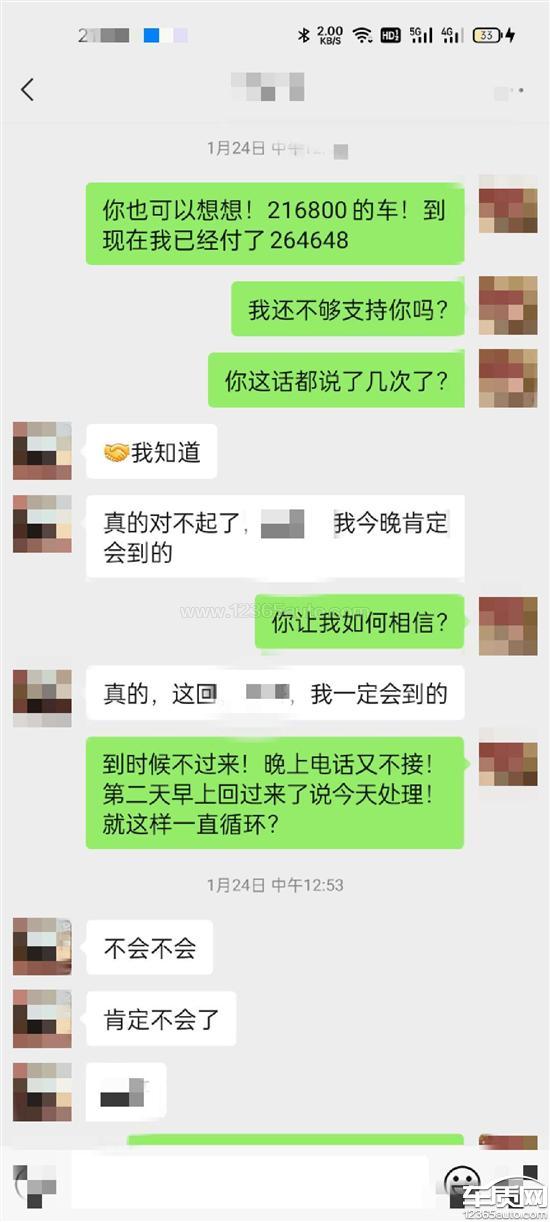Tap the message 我还不够支持你吗？

(348, 309)
